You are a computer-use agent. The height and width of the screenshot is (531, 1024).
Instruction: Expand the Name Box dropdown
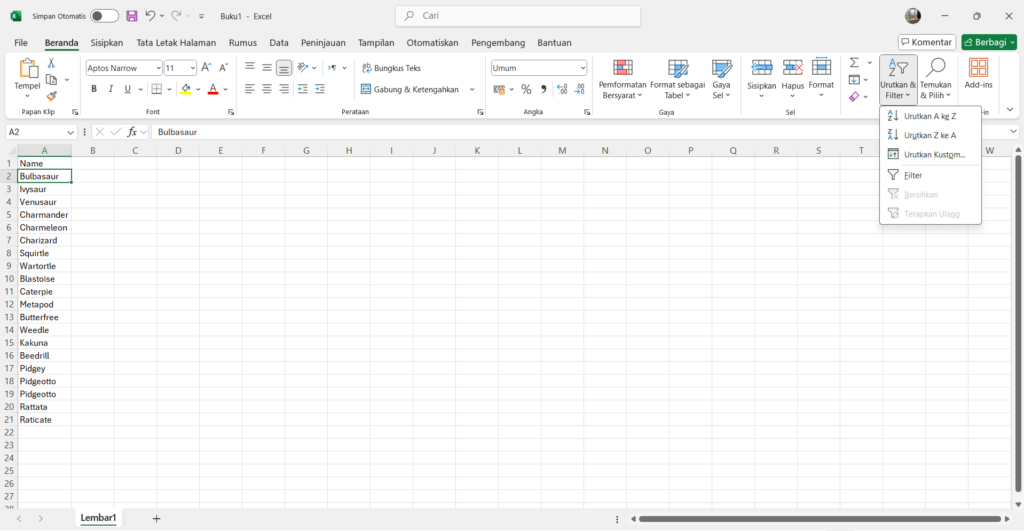coord(70,132)
